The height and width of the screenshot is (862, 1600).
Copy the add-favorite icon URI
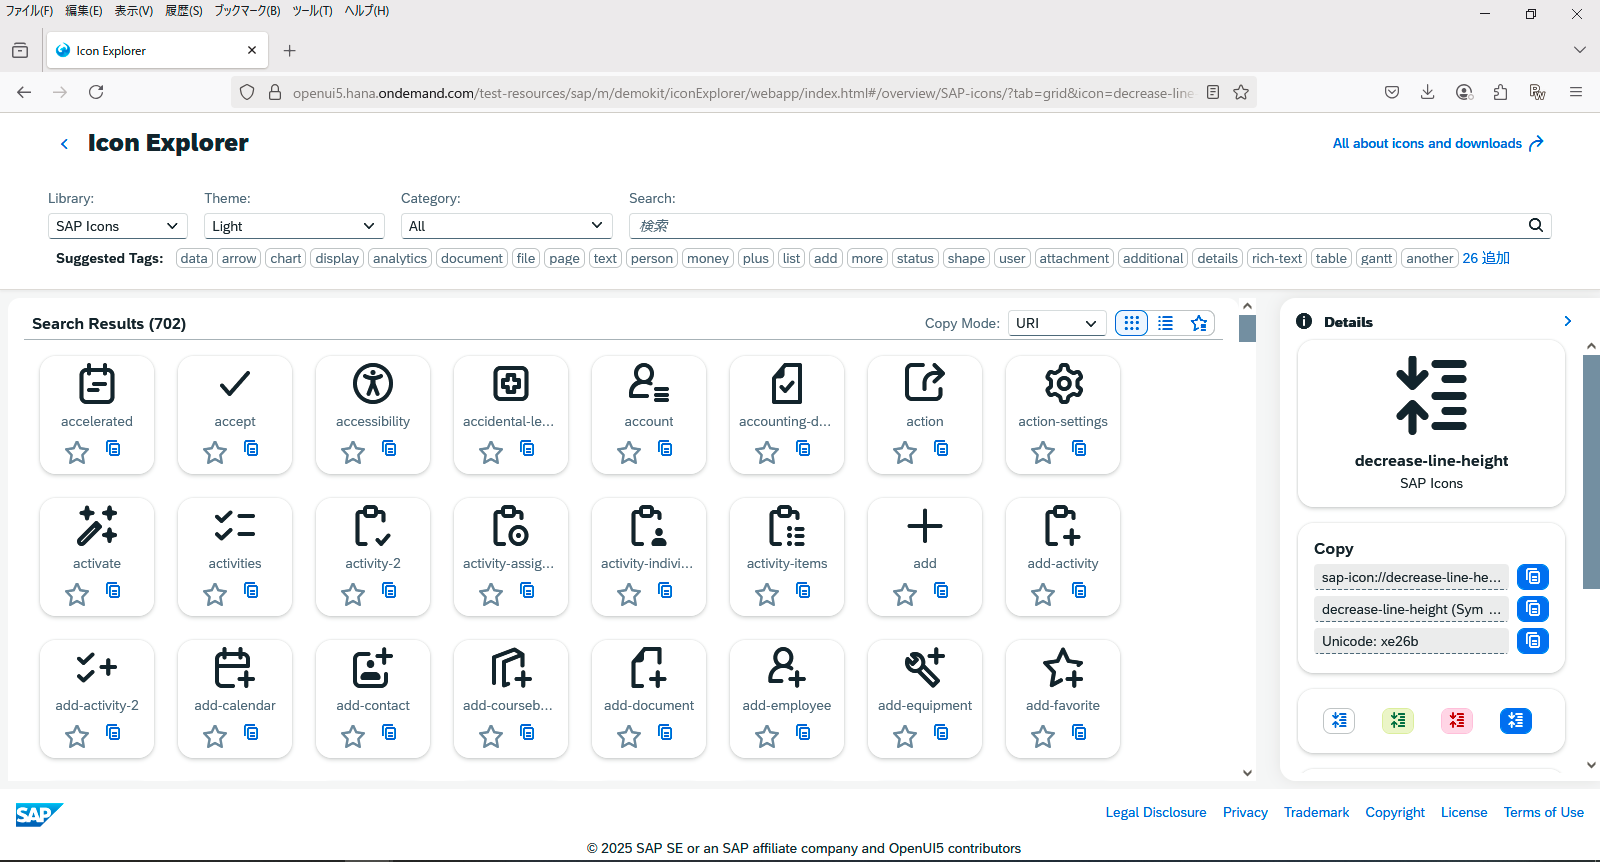1080,733
